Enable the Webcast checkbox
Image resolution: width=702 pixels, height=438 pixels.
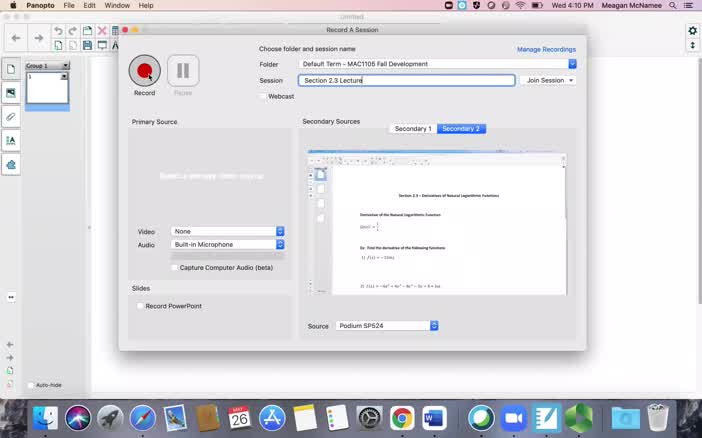point(263,96)
